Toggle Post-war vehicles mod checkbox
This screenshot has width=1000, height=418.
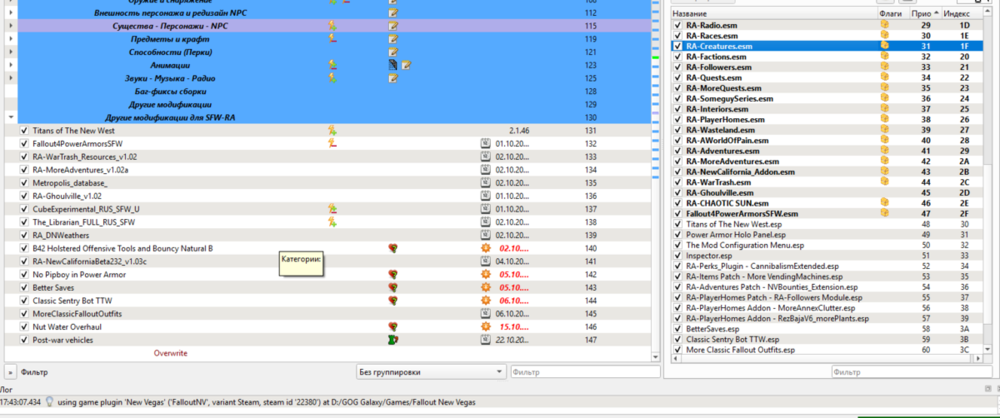(x=24, y=340)
